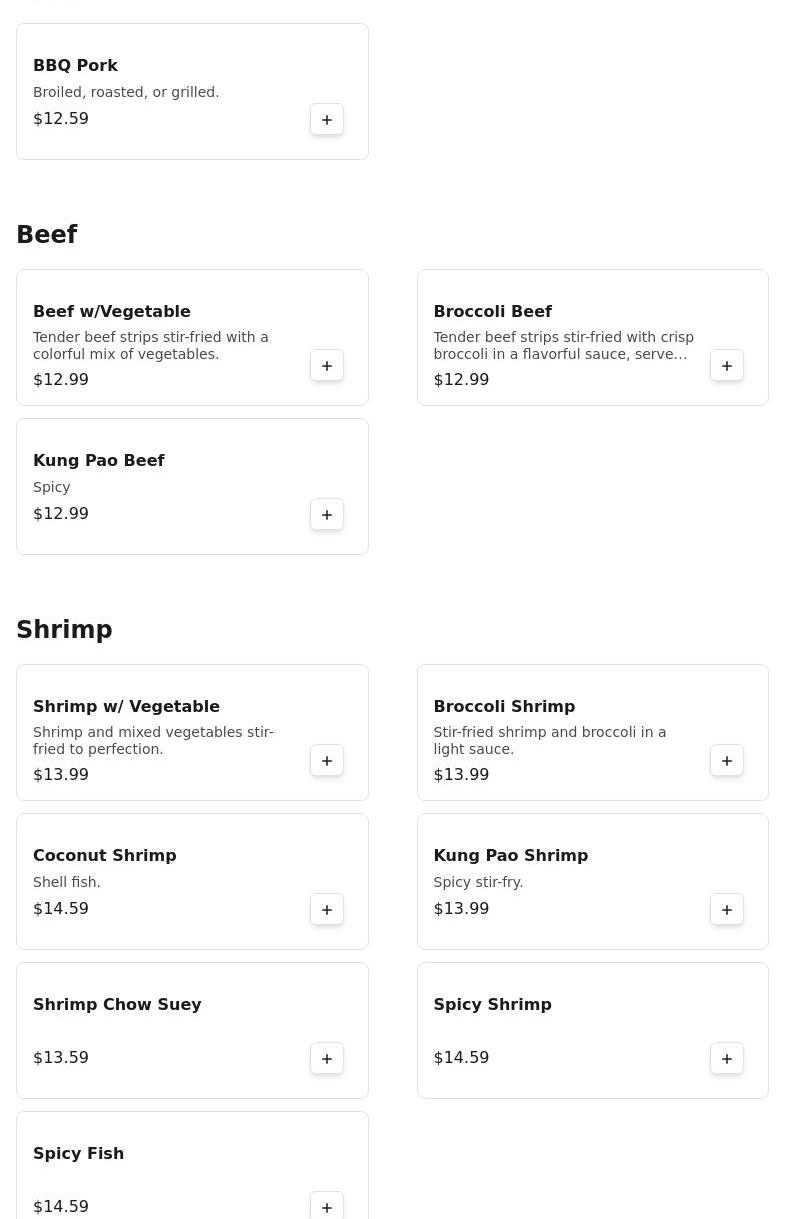Viewport: 785px width, 1219px height.
Task: Add Shrimp w/ Vegetable using its plus icon
Action: [327, 761]
